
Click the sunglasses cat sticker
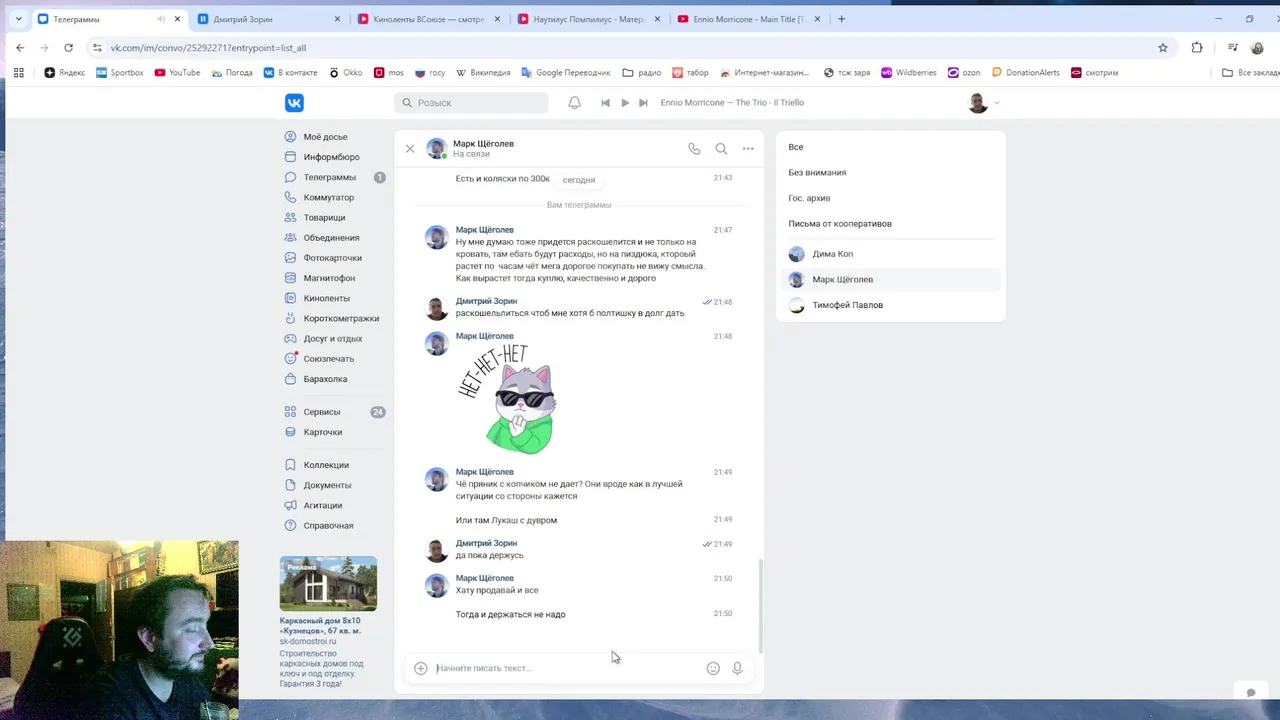tap(507, 400)
